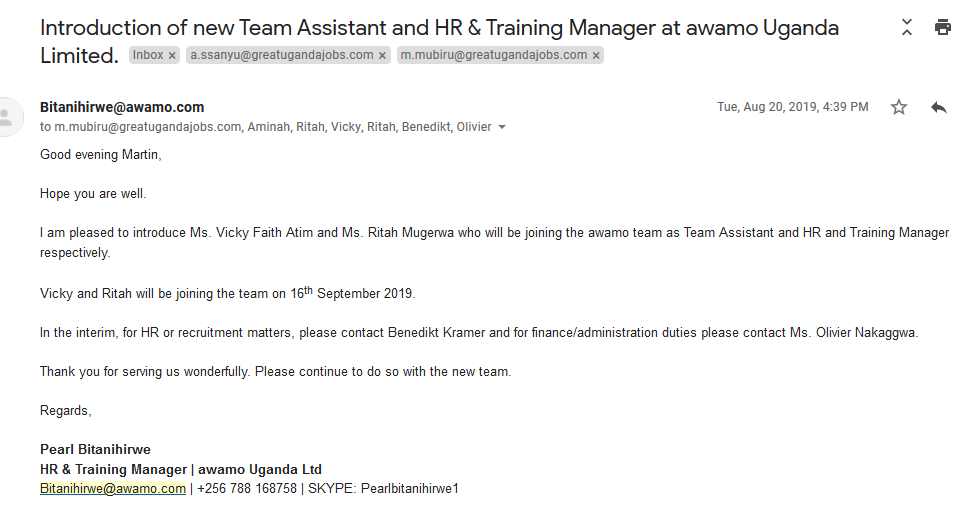The image size is (967, 513).
Task: Print this email using the printer icon
Action: (x=943, y=27)
